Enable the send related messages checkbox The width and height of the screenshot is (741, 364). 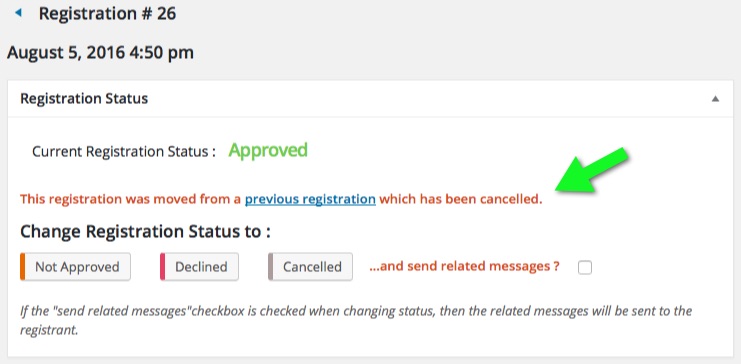pyautogui.click(x=585, y=268)
